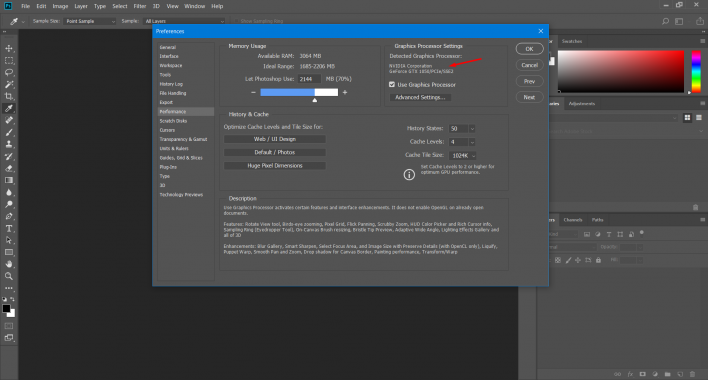
Task: Click Huge Pixel Dimensions cache preset
Action: (x=275, y=166)
